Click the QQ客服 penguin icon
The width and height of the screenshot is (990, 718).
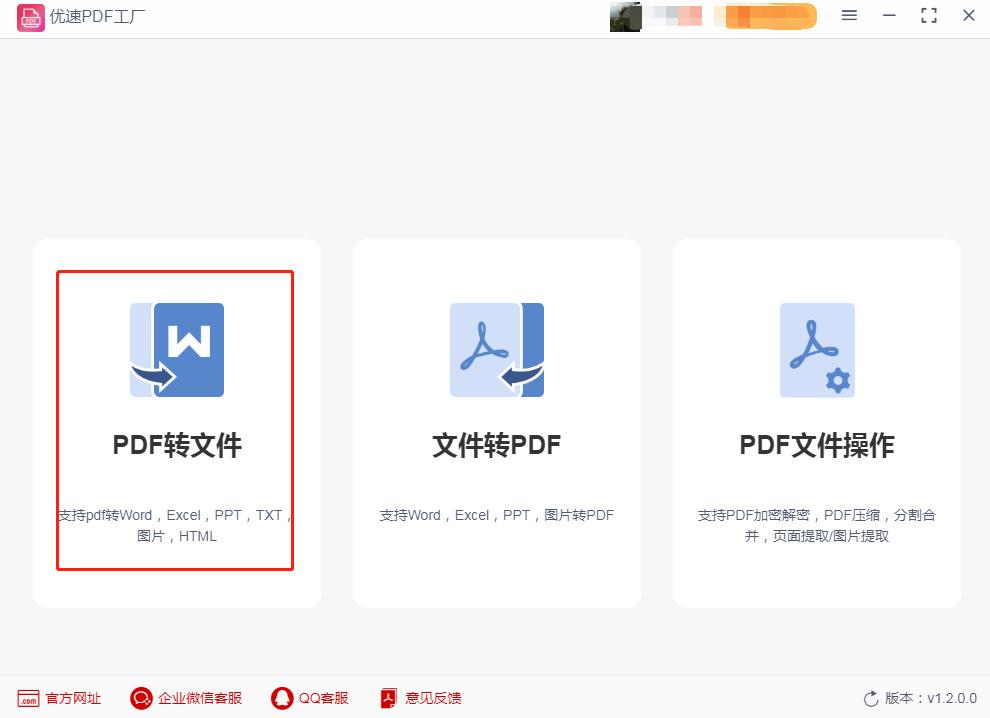coord(282,698)
